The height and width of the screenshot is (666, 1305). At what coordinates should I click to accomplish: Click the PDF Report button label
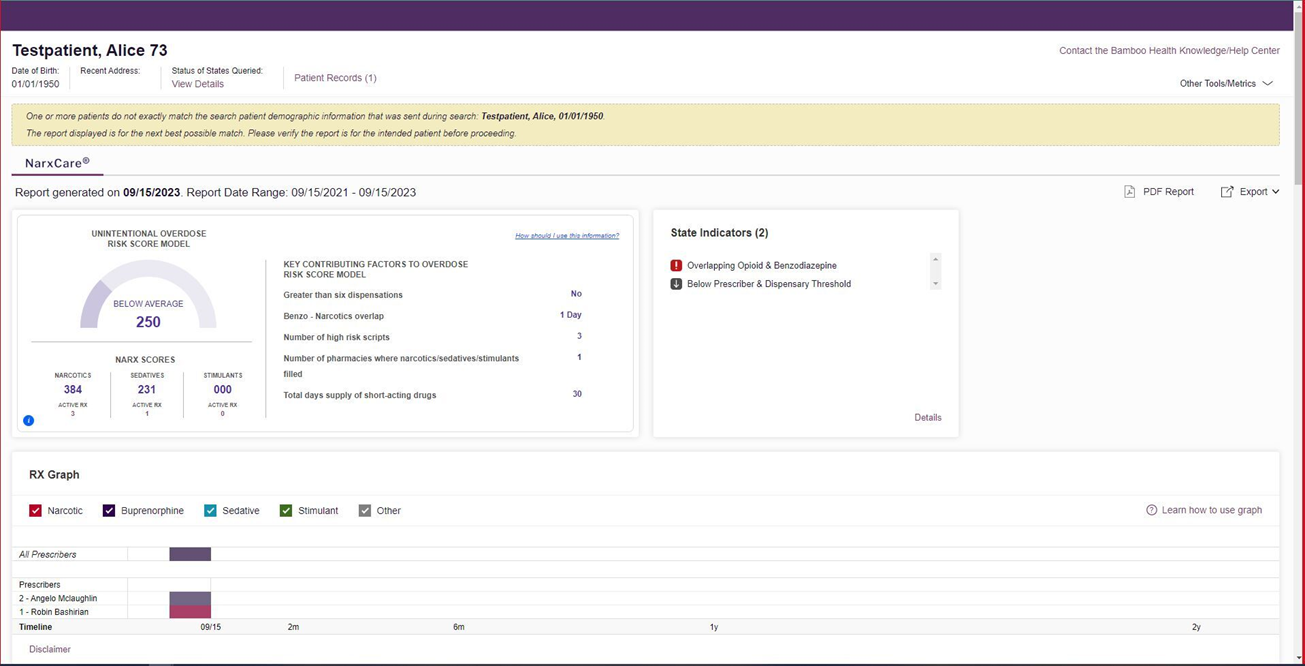point(1167,192)
